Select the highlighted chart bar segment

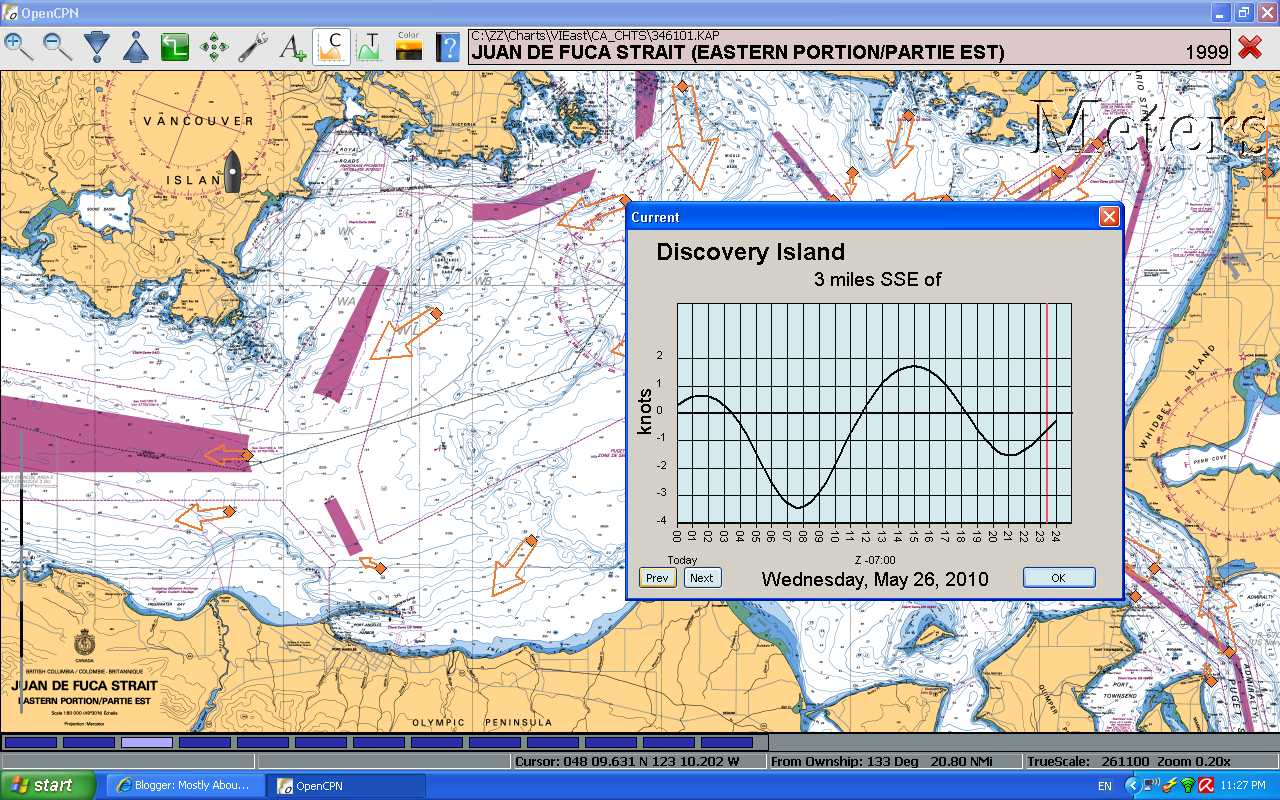147,743
